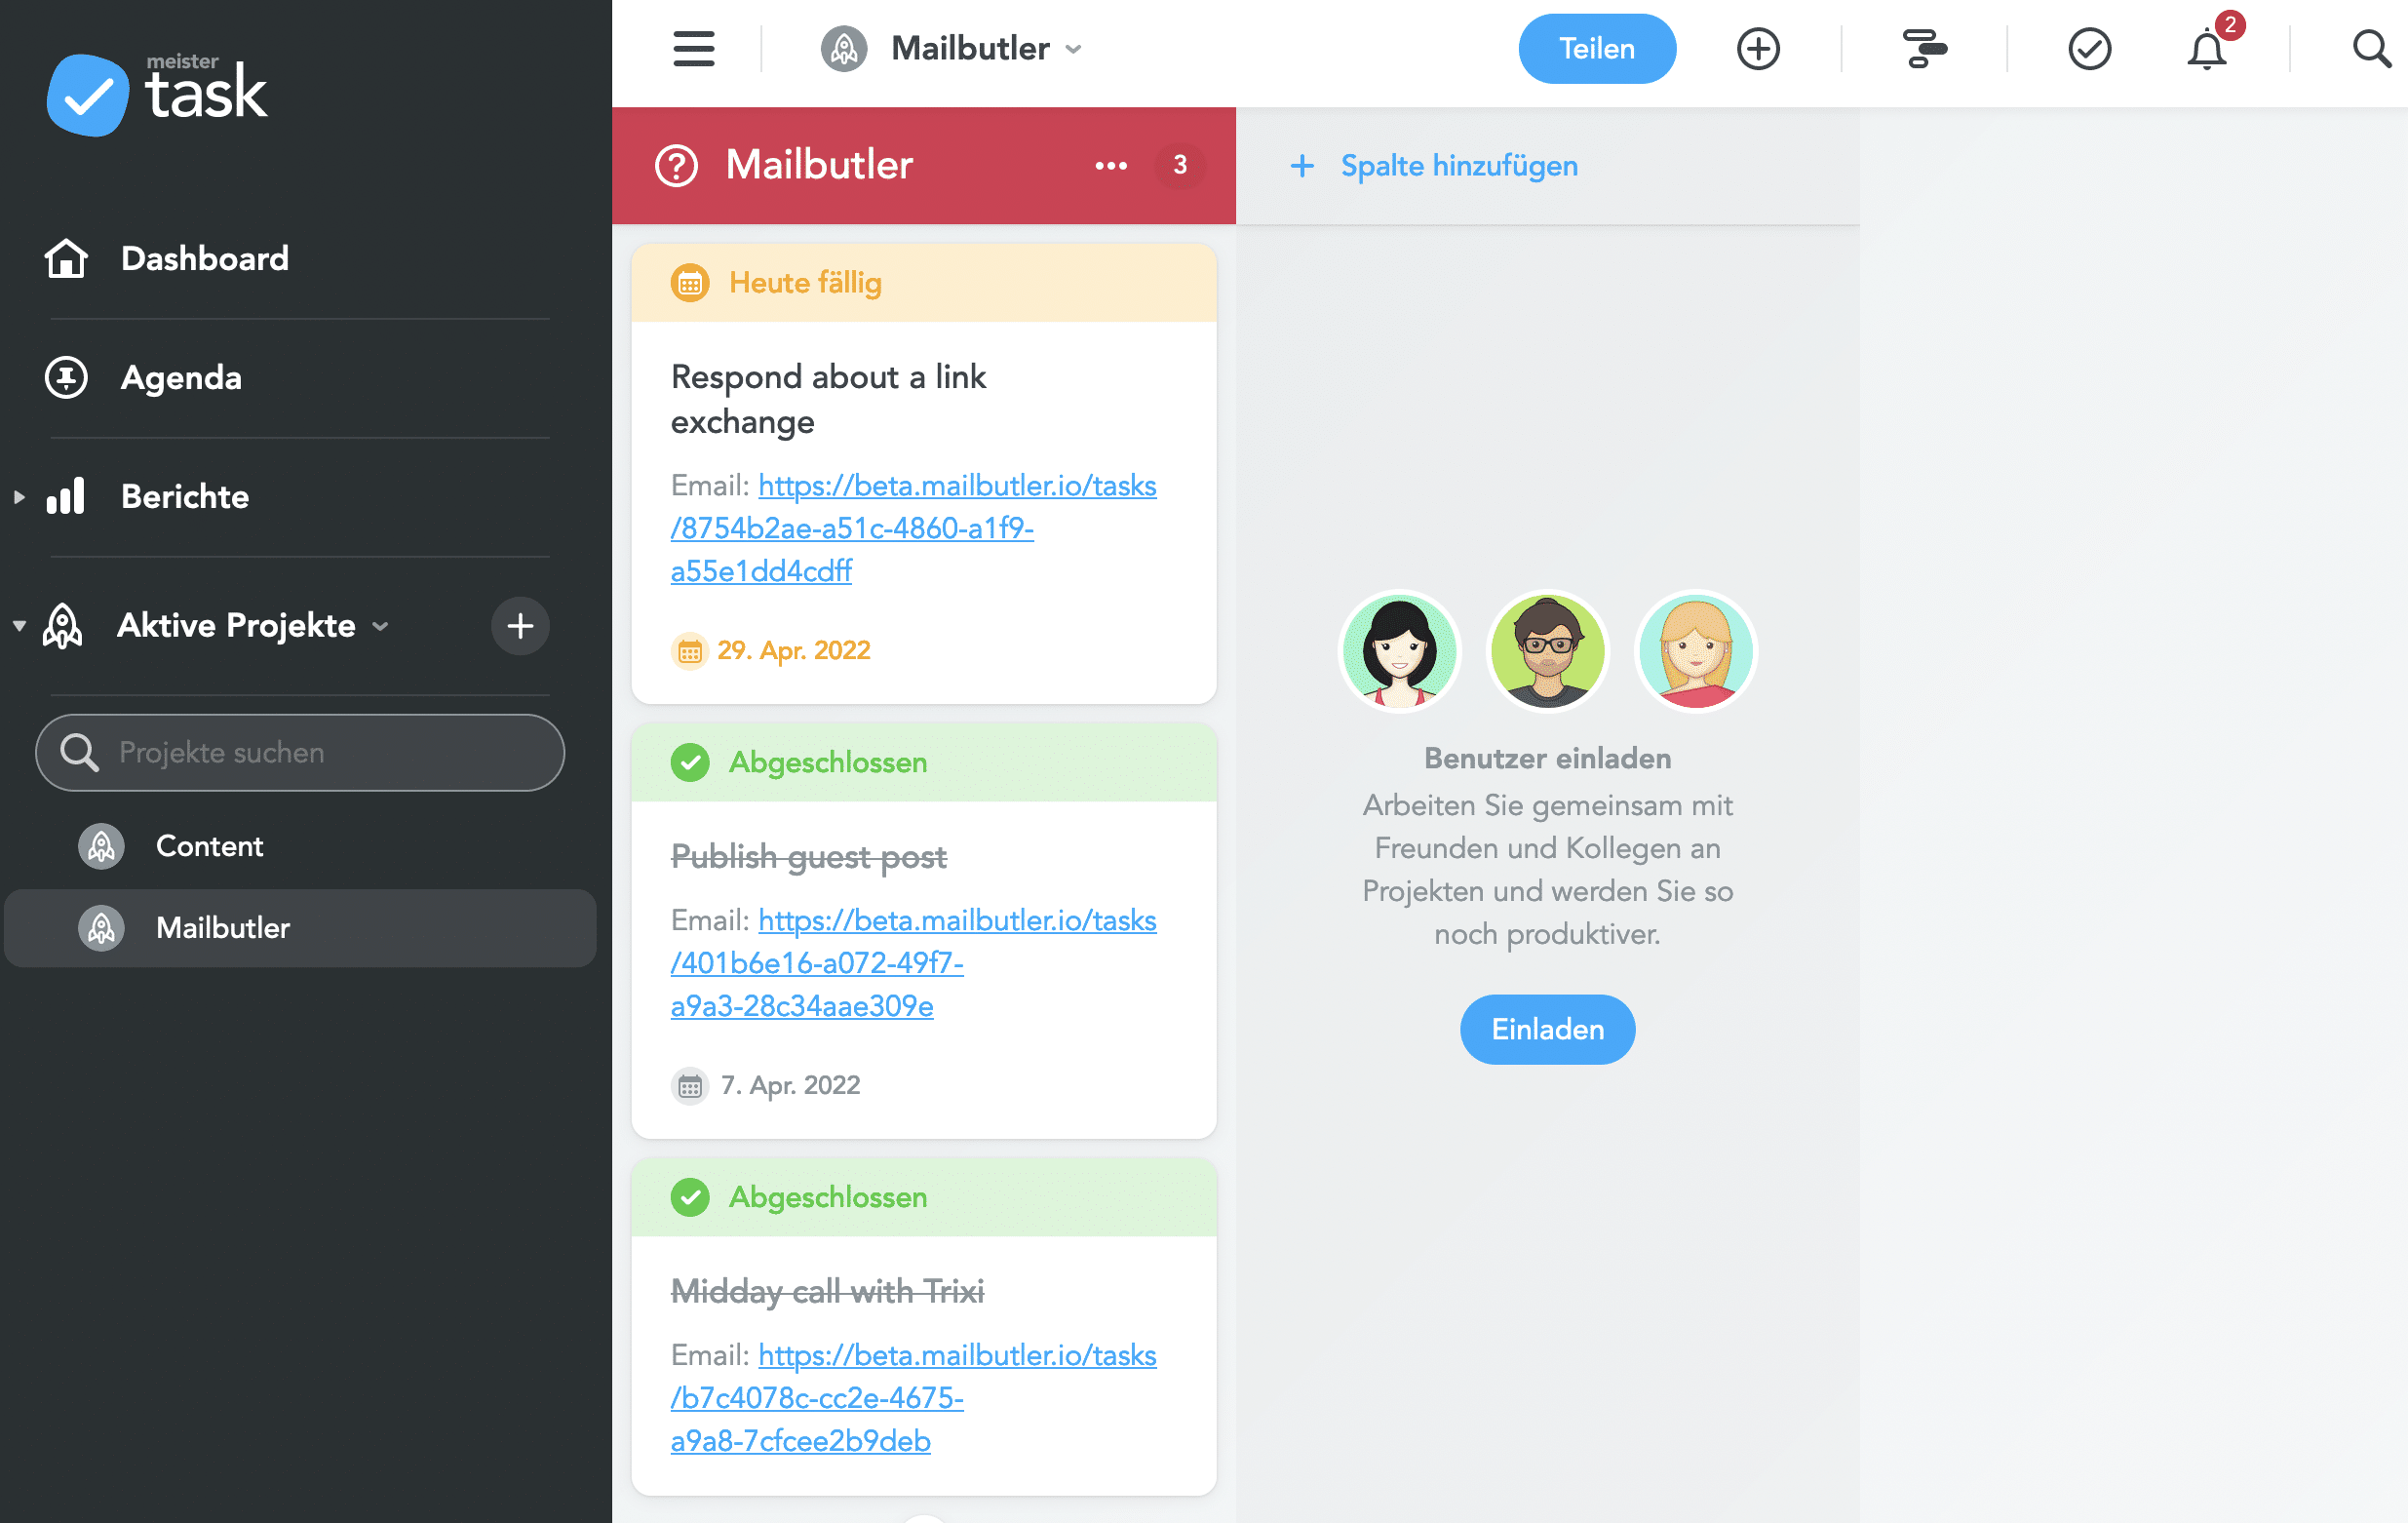Viewport: 2408px width, 1523px height.
Task: Click the Agenda pin icon
Action: [x=66, y=378]
